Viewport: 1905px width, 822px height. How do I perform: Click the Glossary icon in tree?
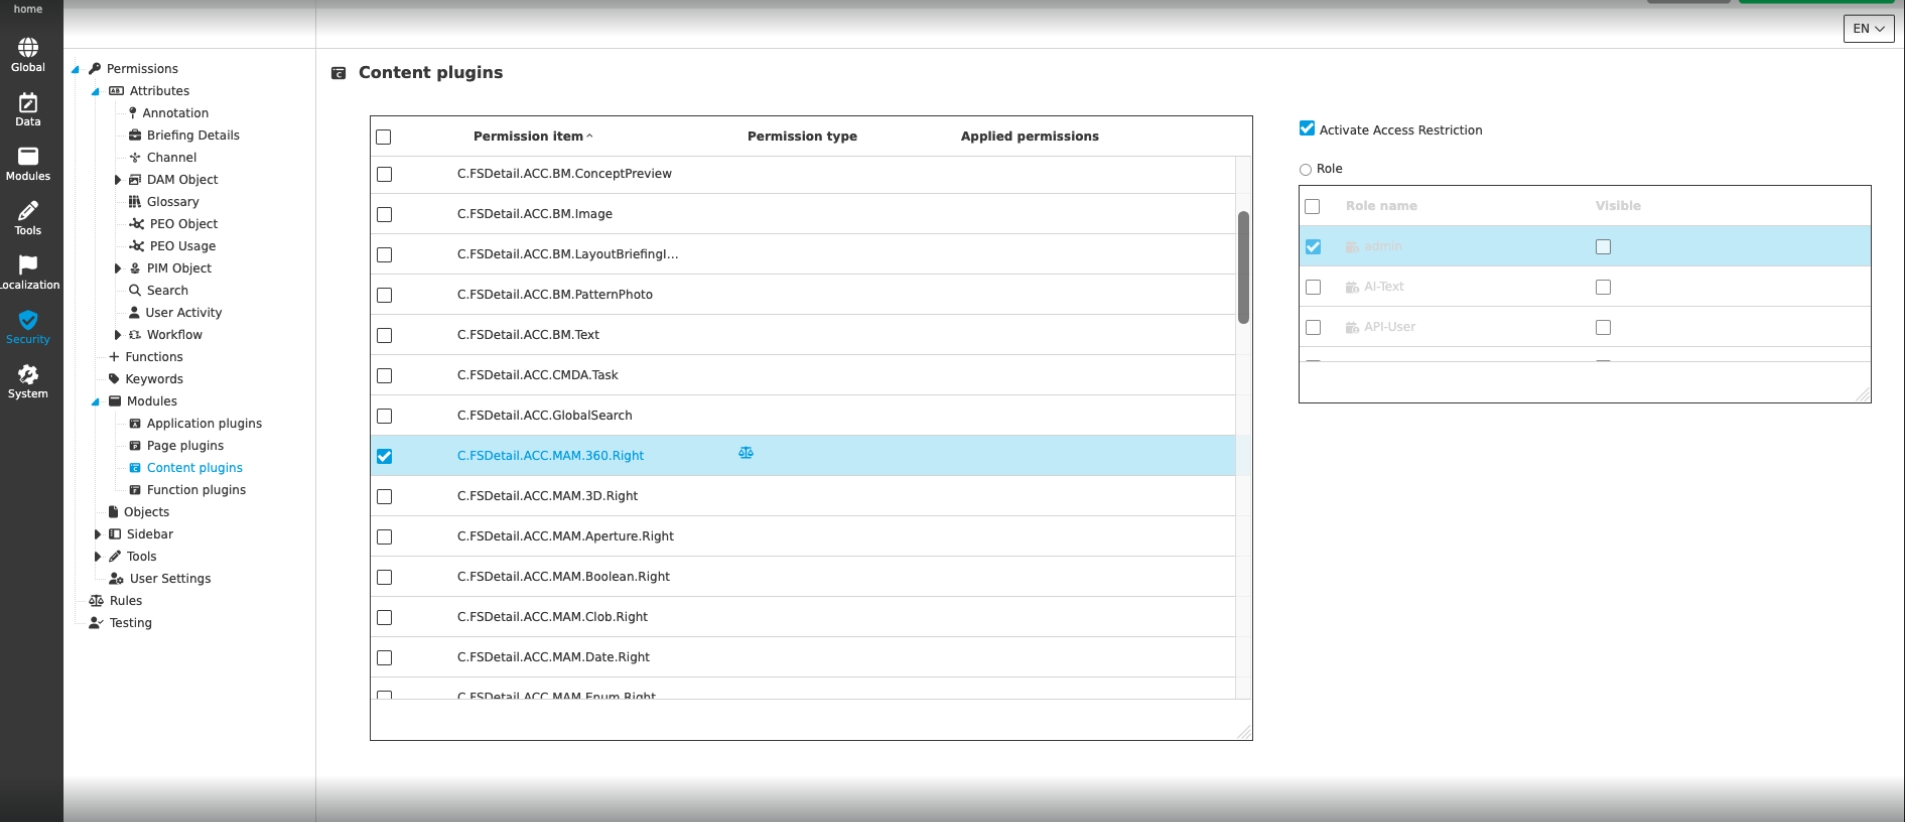tap(135, 202)
